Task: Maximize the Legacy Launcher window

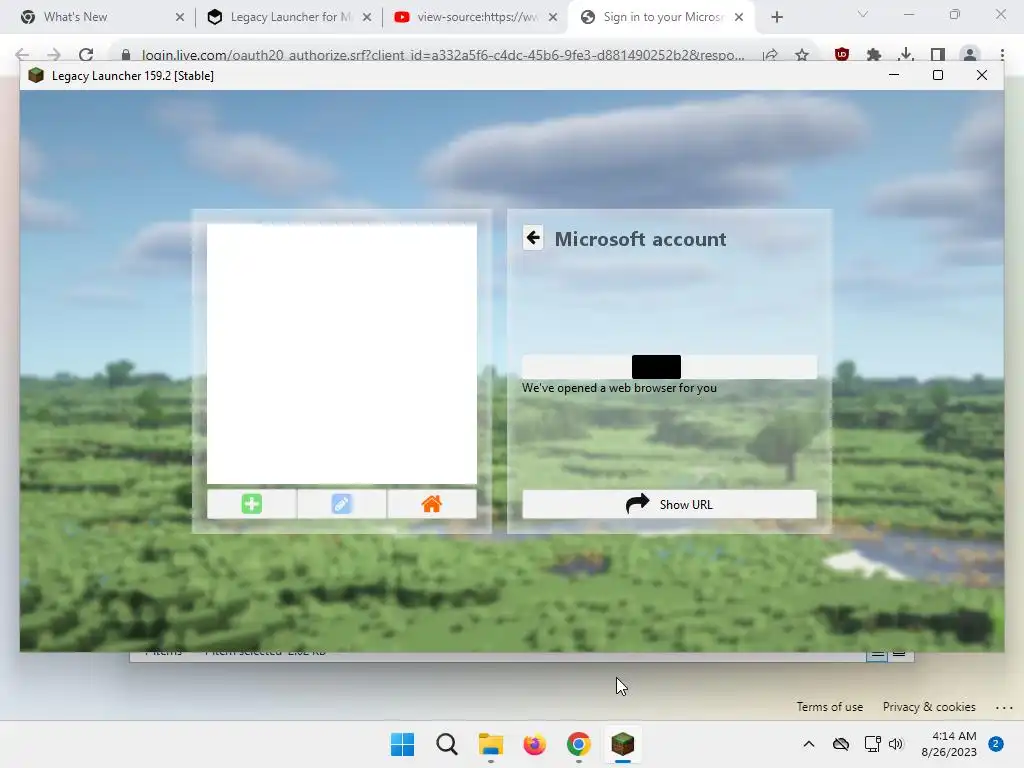Action: pyautogui.click(x=938, y=75)
